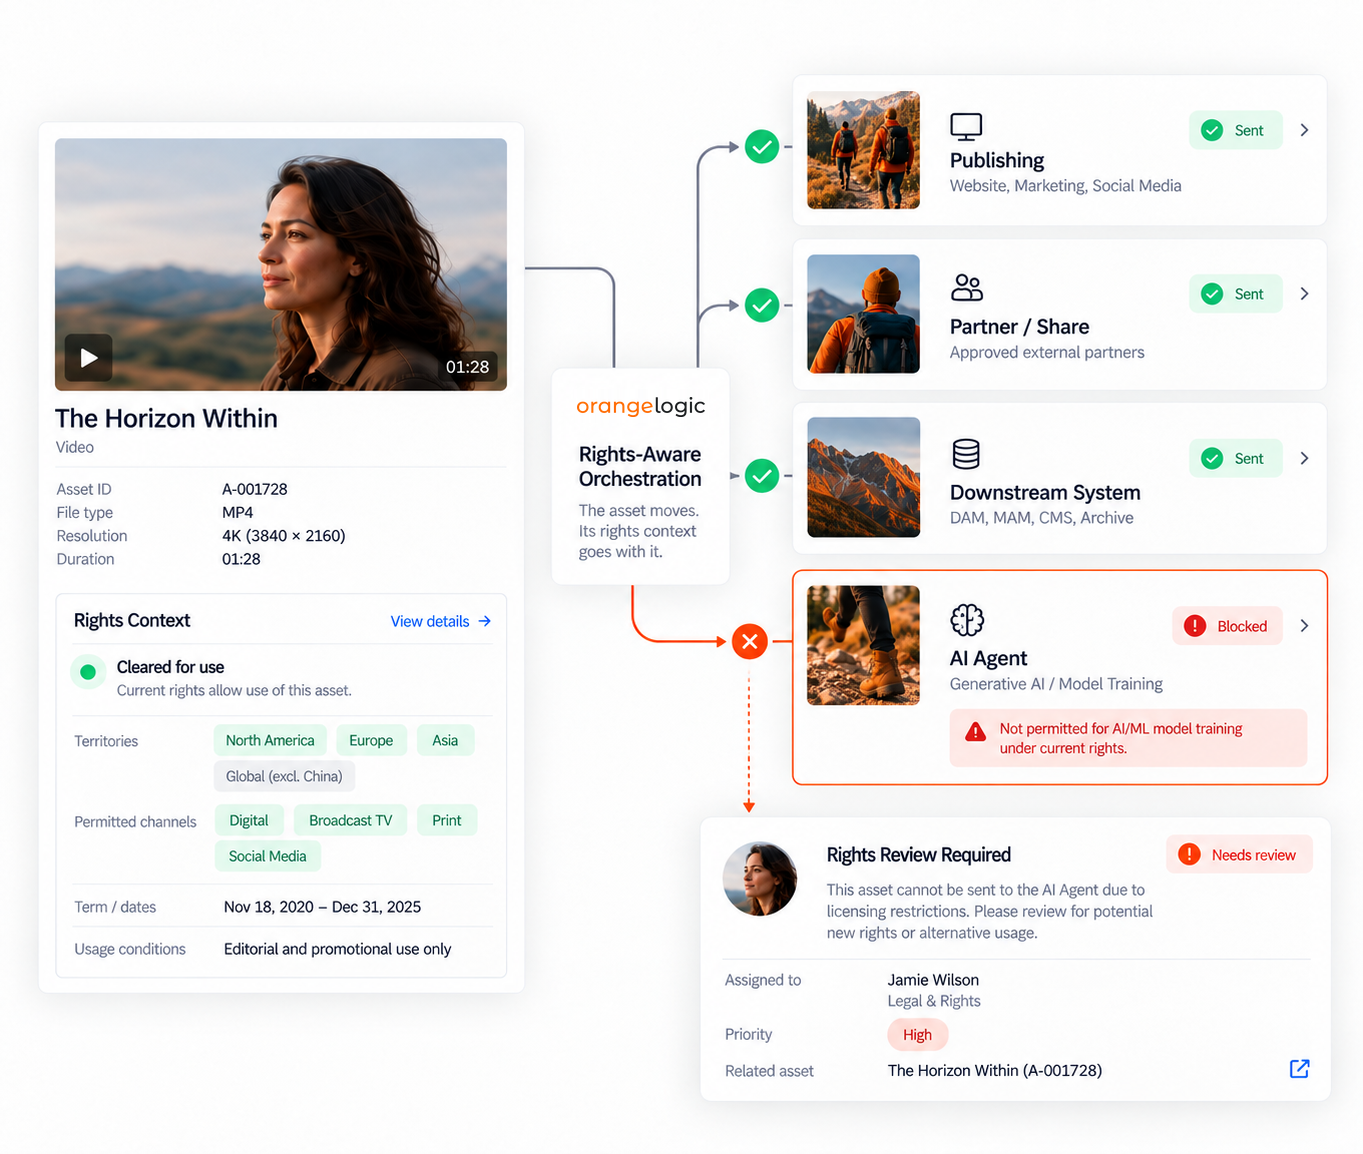Open the Downstream System mountain thumbnail

pyautogui.click(x=863, y=477)
